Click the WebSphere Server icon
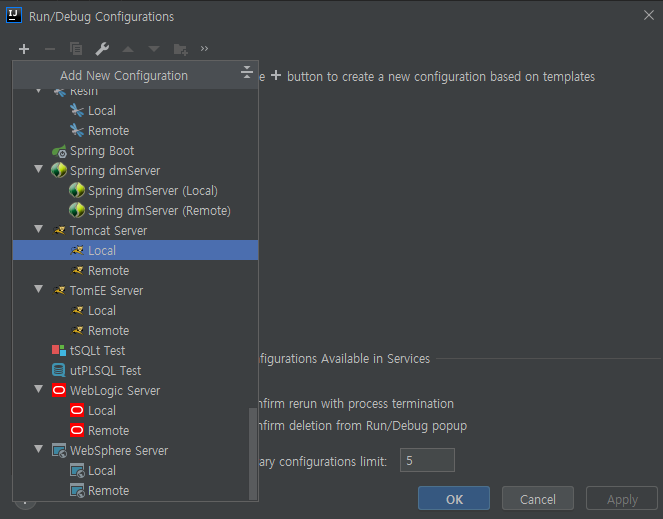The image size is (663, 519). (59, 451)
